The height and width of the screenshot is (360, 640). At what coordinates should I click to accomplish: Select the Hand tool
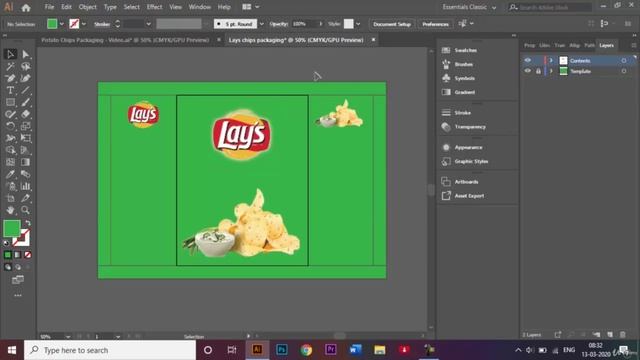[11, 210]
